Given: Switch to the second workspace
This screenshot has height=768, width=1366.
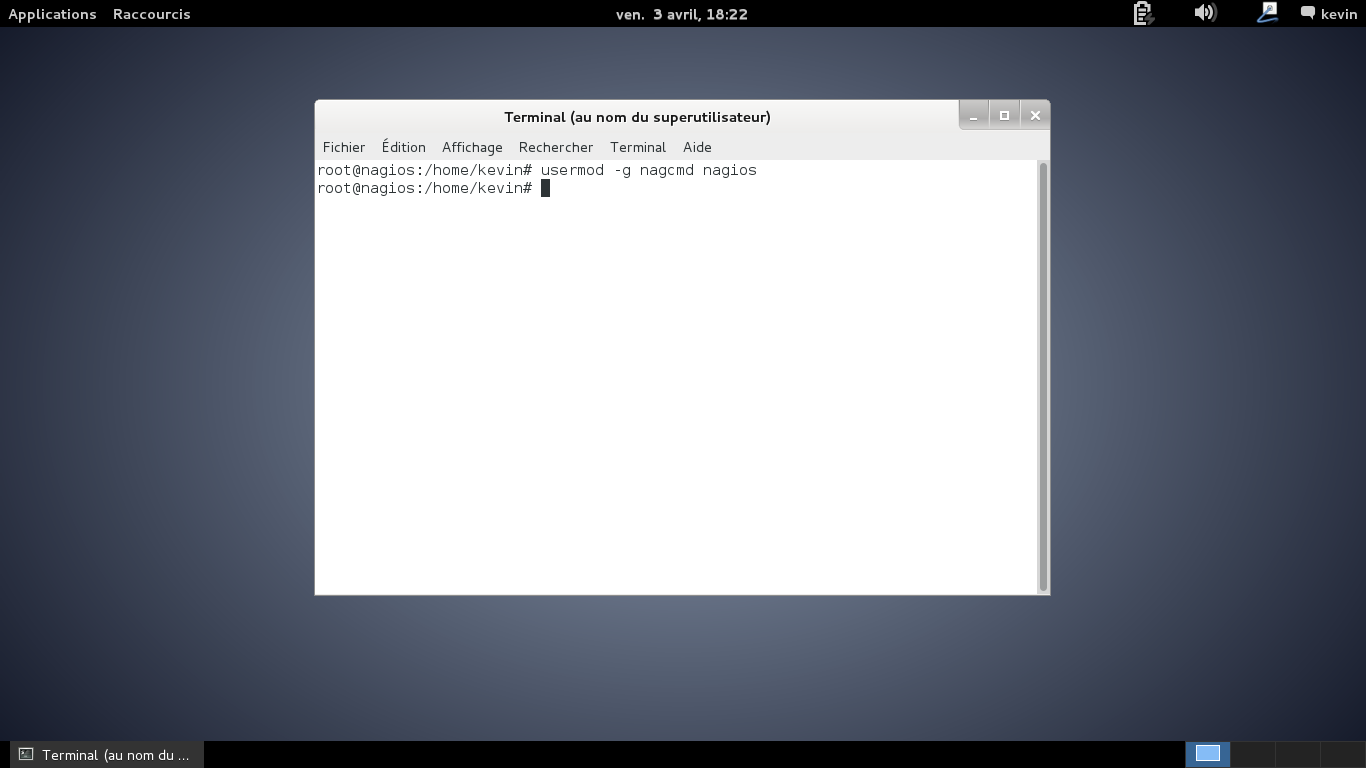Looking at the screenshot, I should [1253, 754].
